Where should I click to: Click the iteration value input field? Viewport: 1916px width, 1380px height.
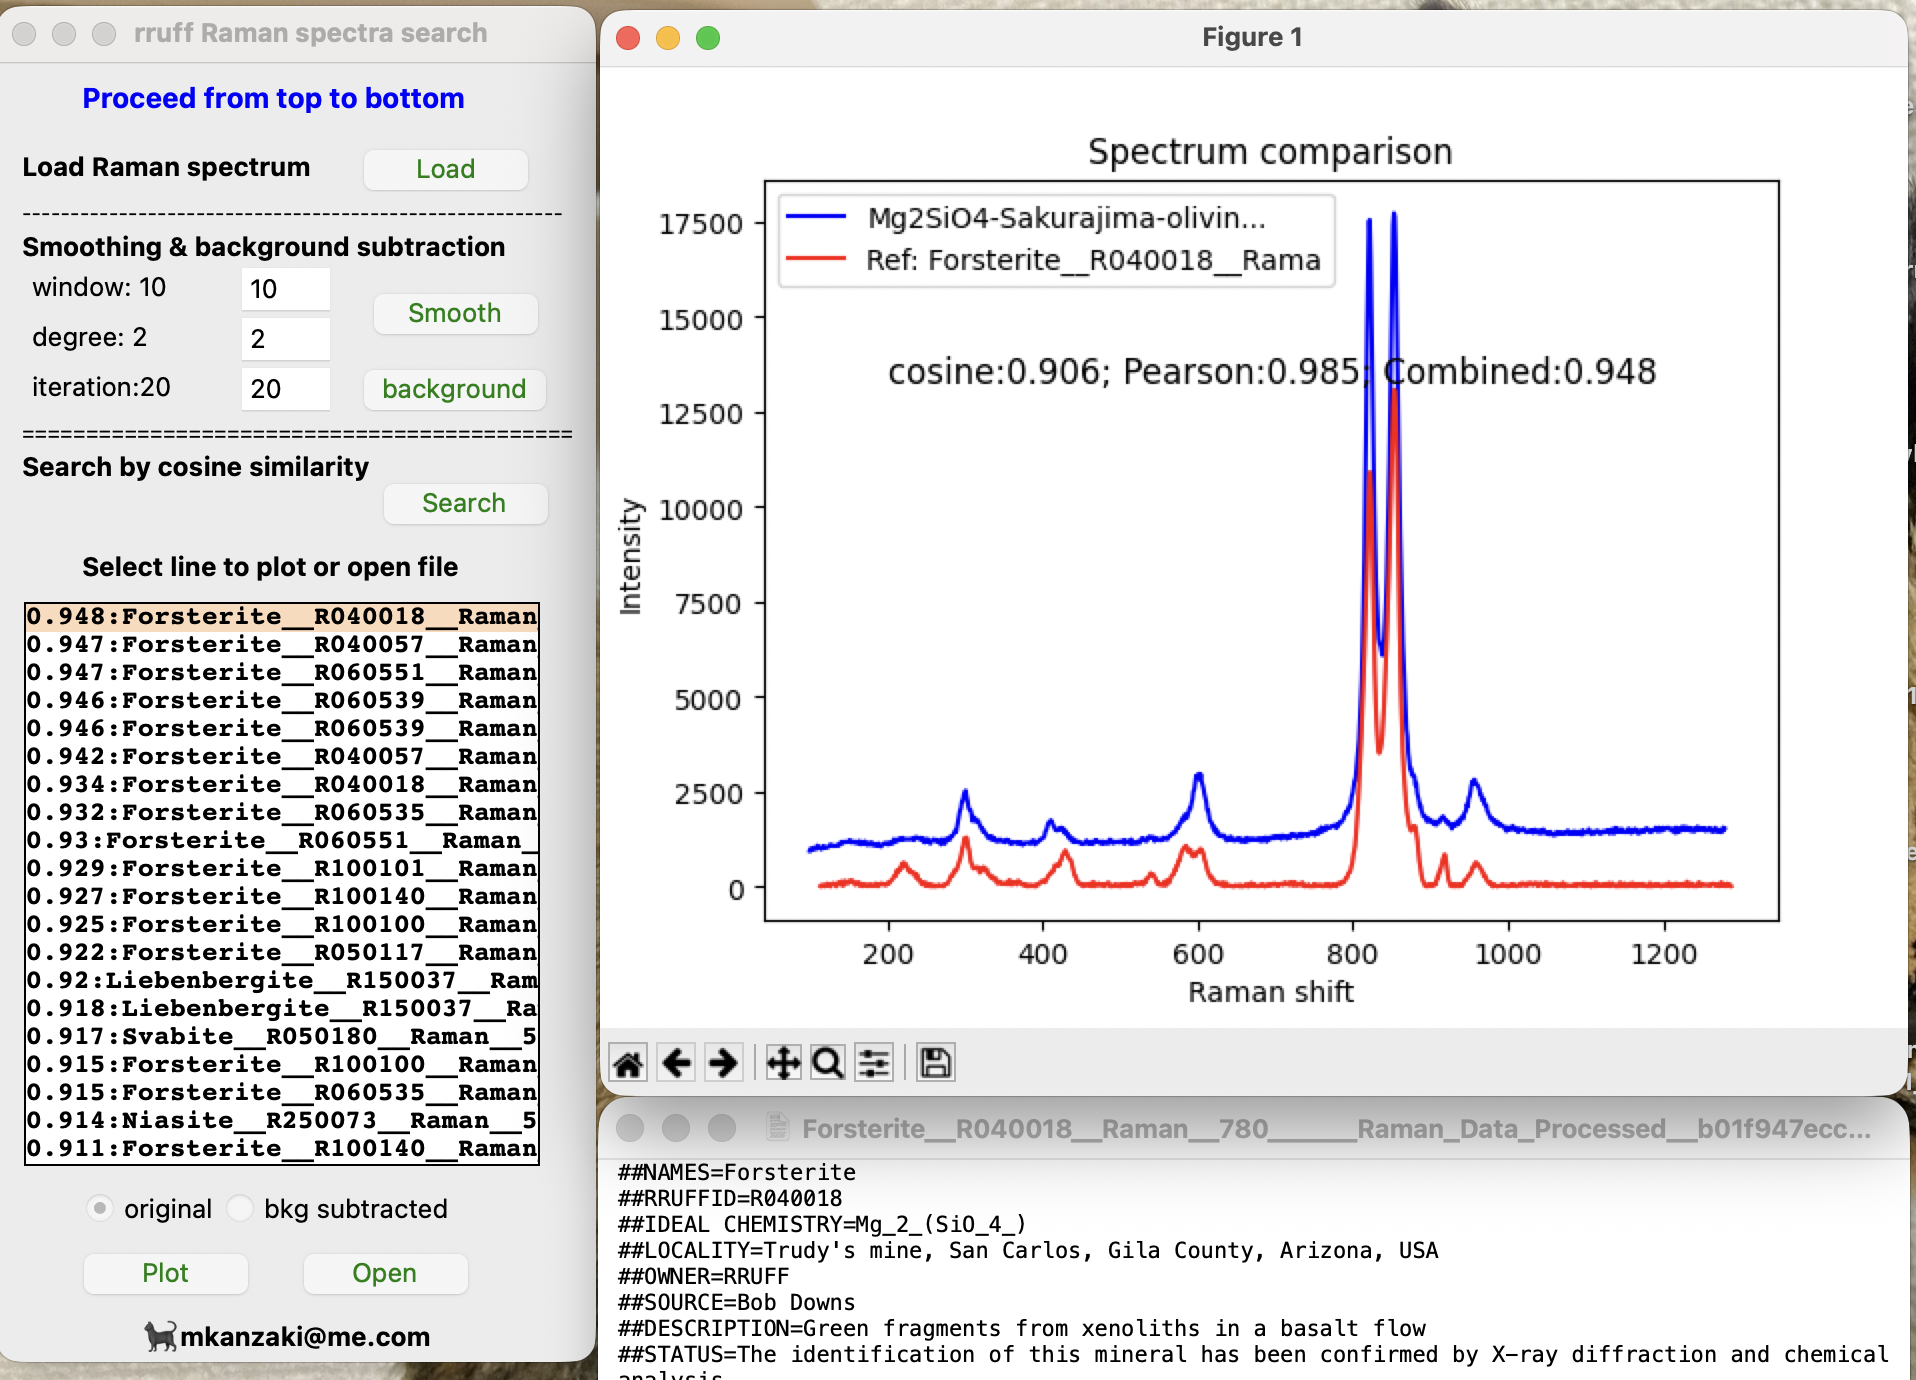point(285,389)
